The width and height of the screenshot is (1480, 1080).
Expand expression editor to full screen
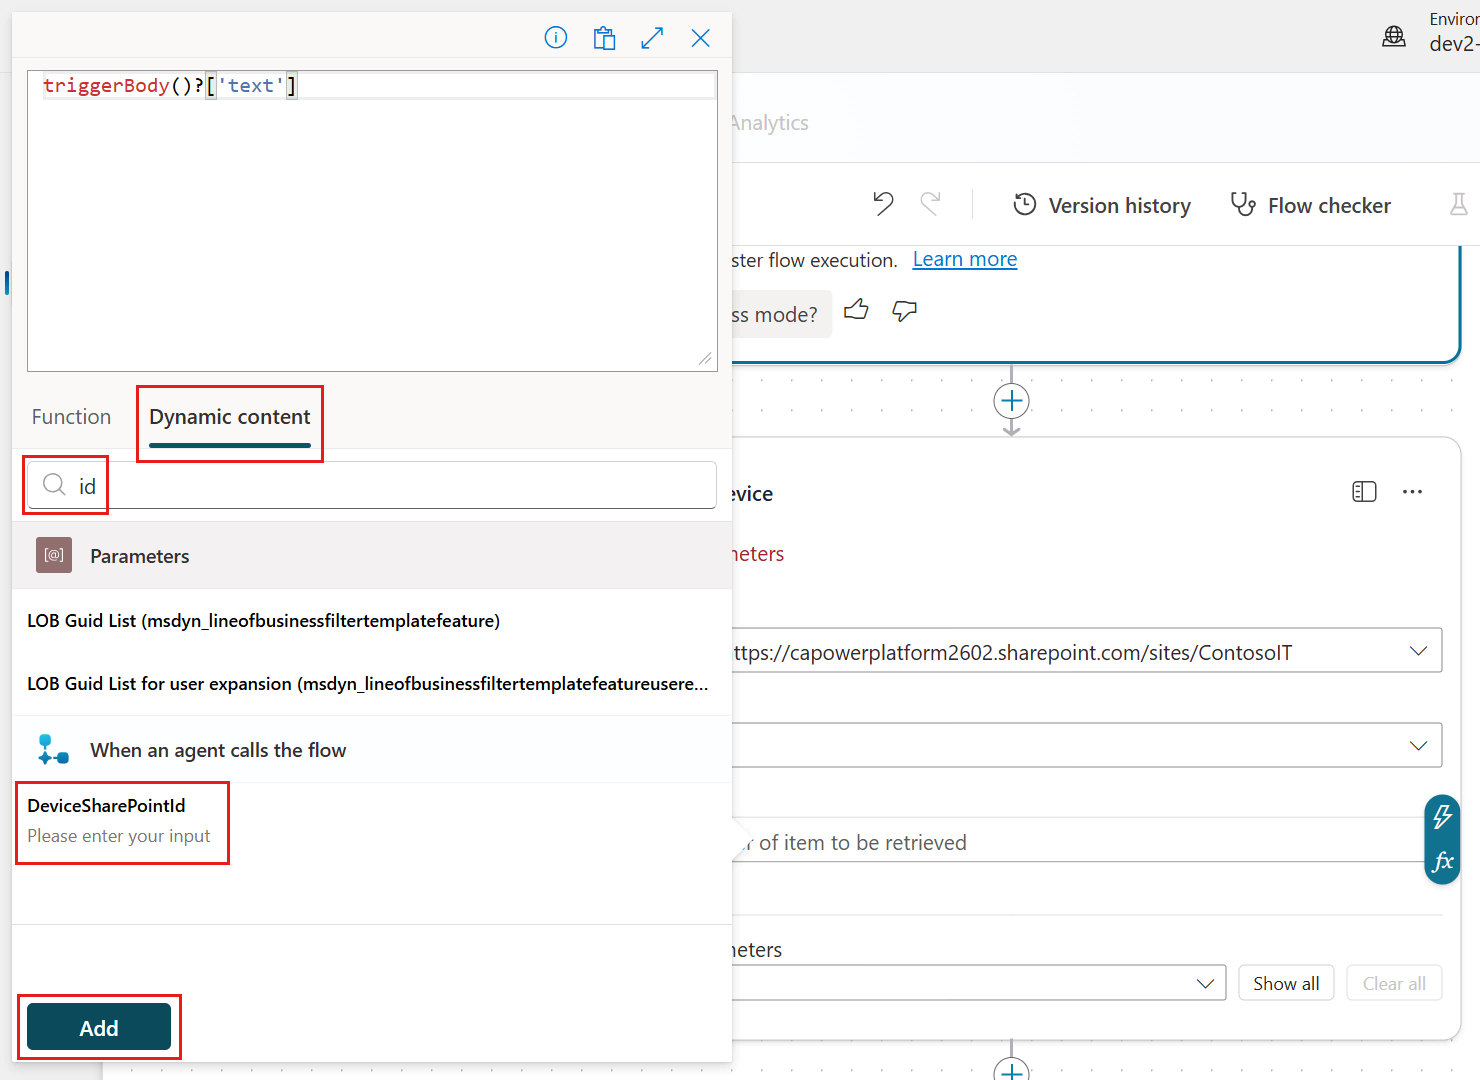[652, 37]
